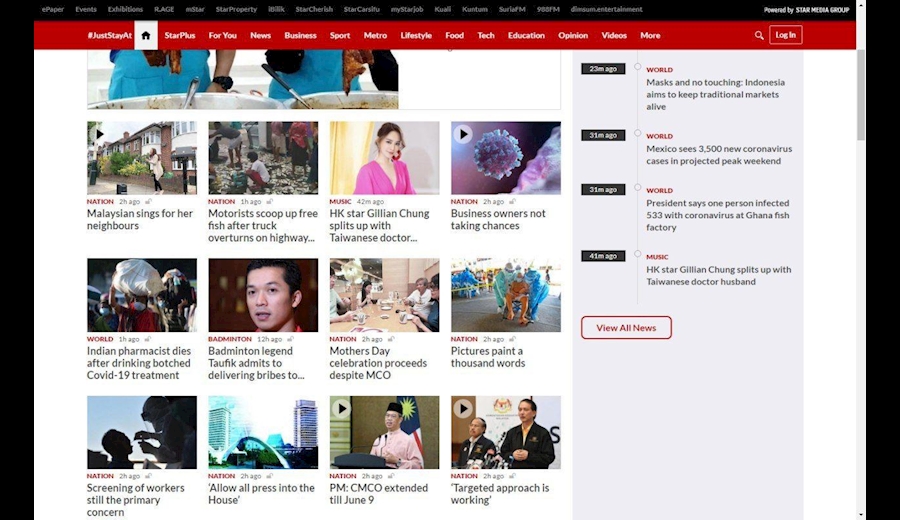Play video on Malaysian sings for neighbours

click(x=99, y=134)
